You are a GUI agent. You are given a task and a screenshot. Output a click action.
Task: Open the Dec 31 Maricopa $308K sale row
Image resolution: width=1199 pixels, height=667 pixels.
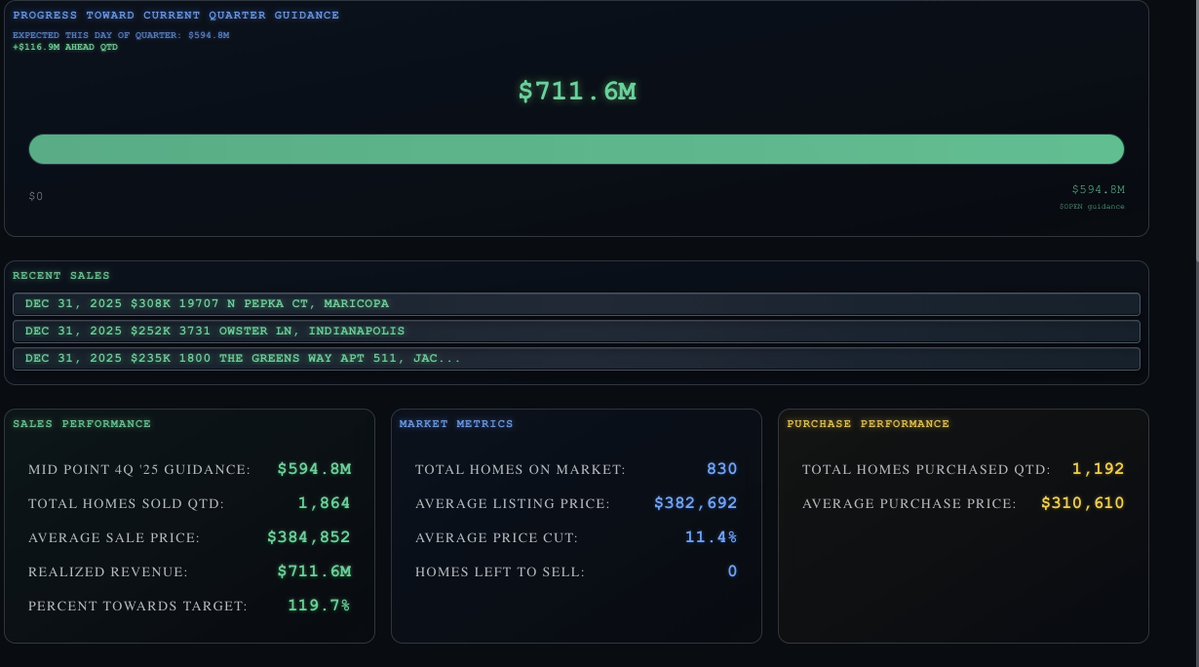[x=576, y=304]
